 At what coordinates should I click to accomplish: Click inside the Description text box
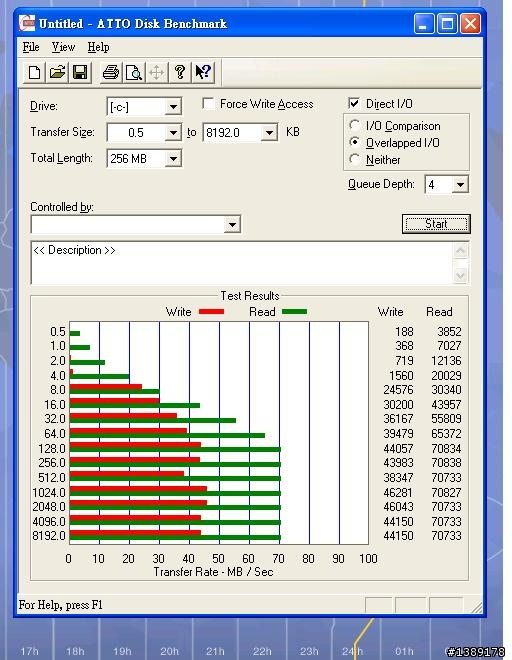(x=242, y=263)
